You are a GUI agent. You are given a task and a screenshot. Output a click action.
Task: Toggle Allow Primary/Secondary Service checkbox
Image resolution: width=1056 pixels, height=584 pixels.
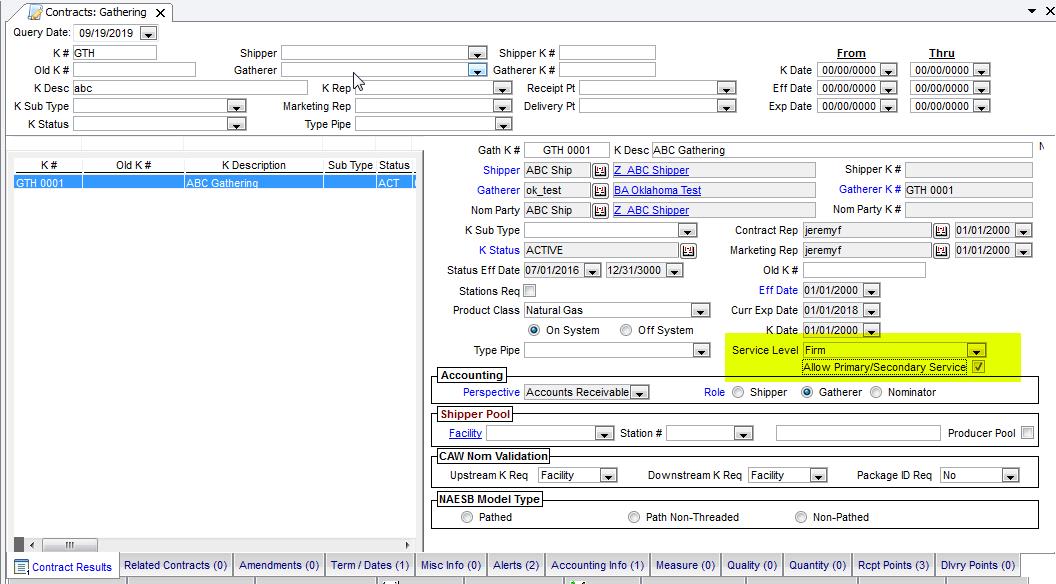coord(978,367)
